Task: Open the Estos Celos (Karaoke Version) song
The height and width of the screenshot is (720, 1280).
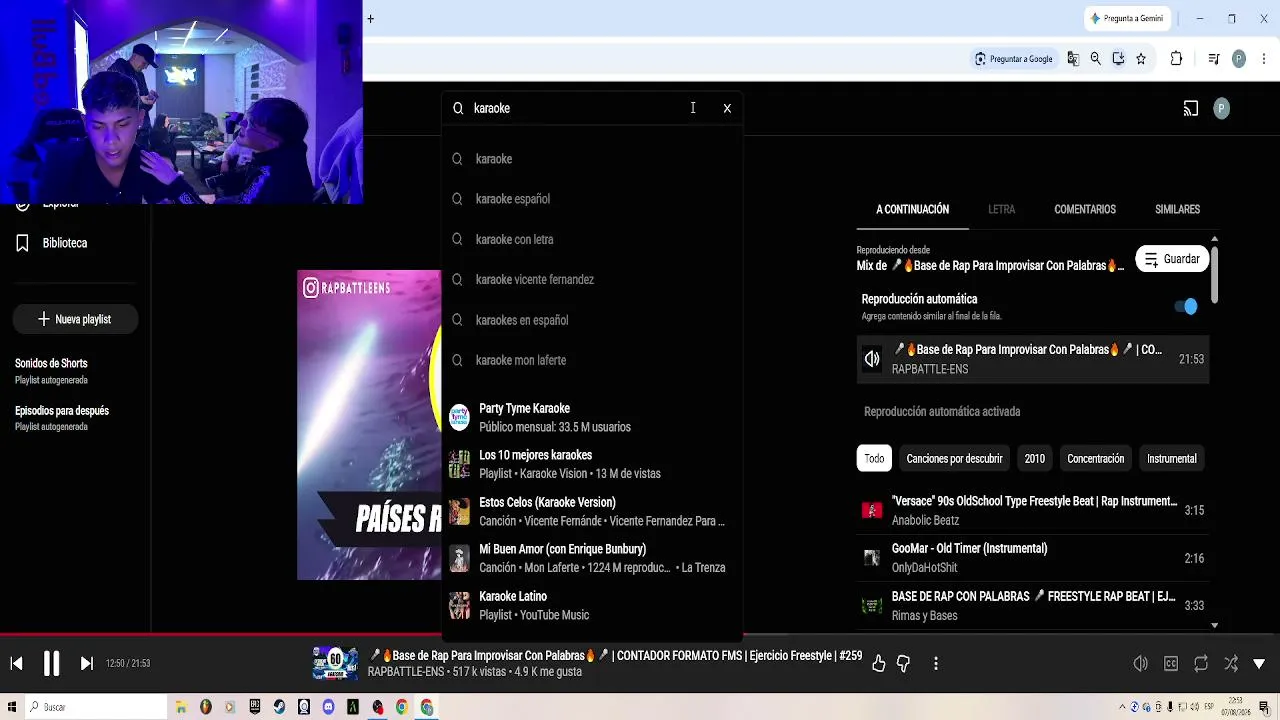Action: (x=592, y=511)
